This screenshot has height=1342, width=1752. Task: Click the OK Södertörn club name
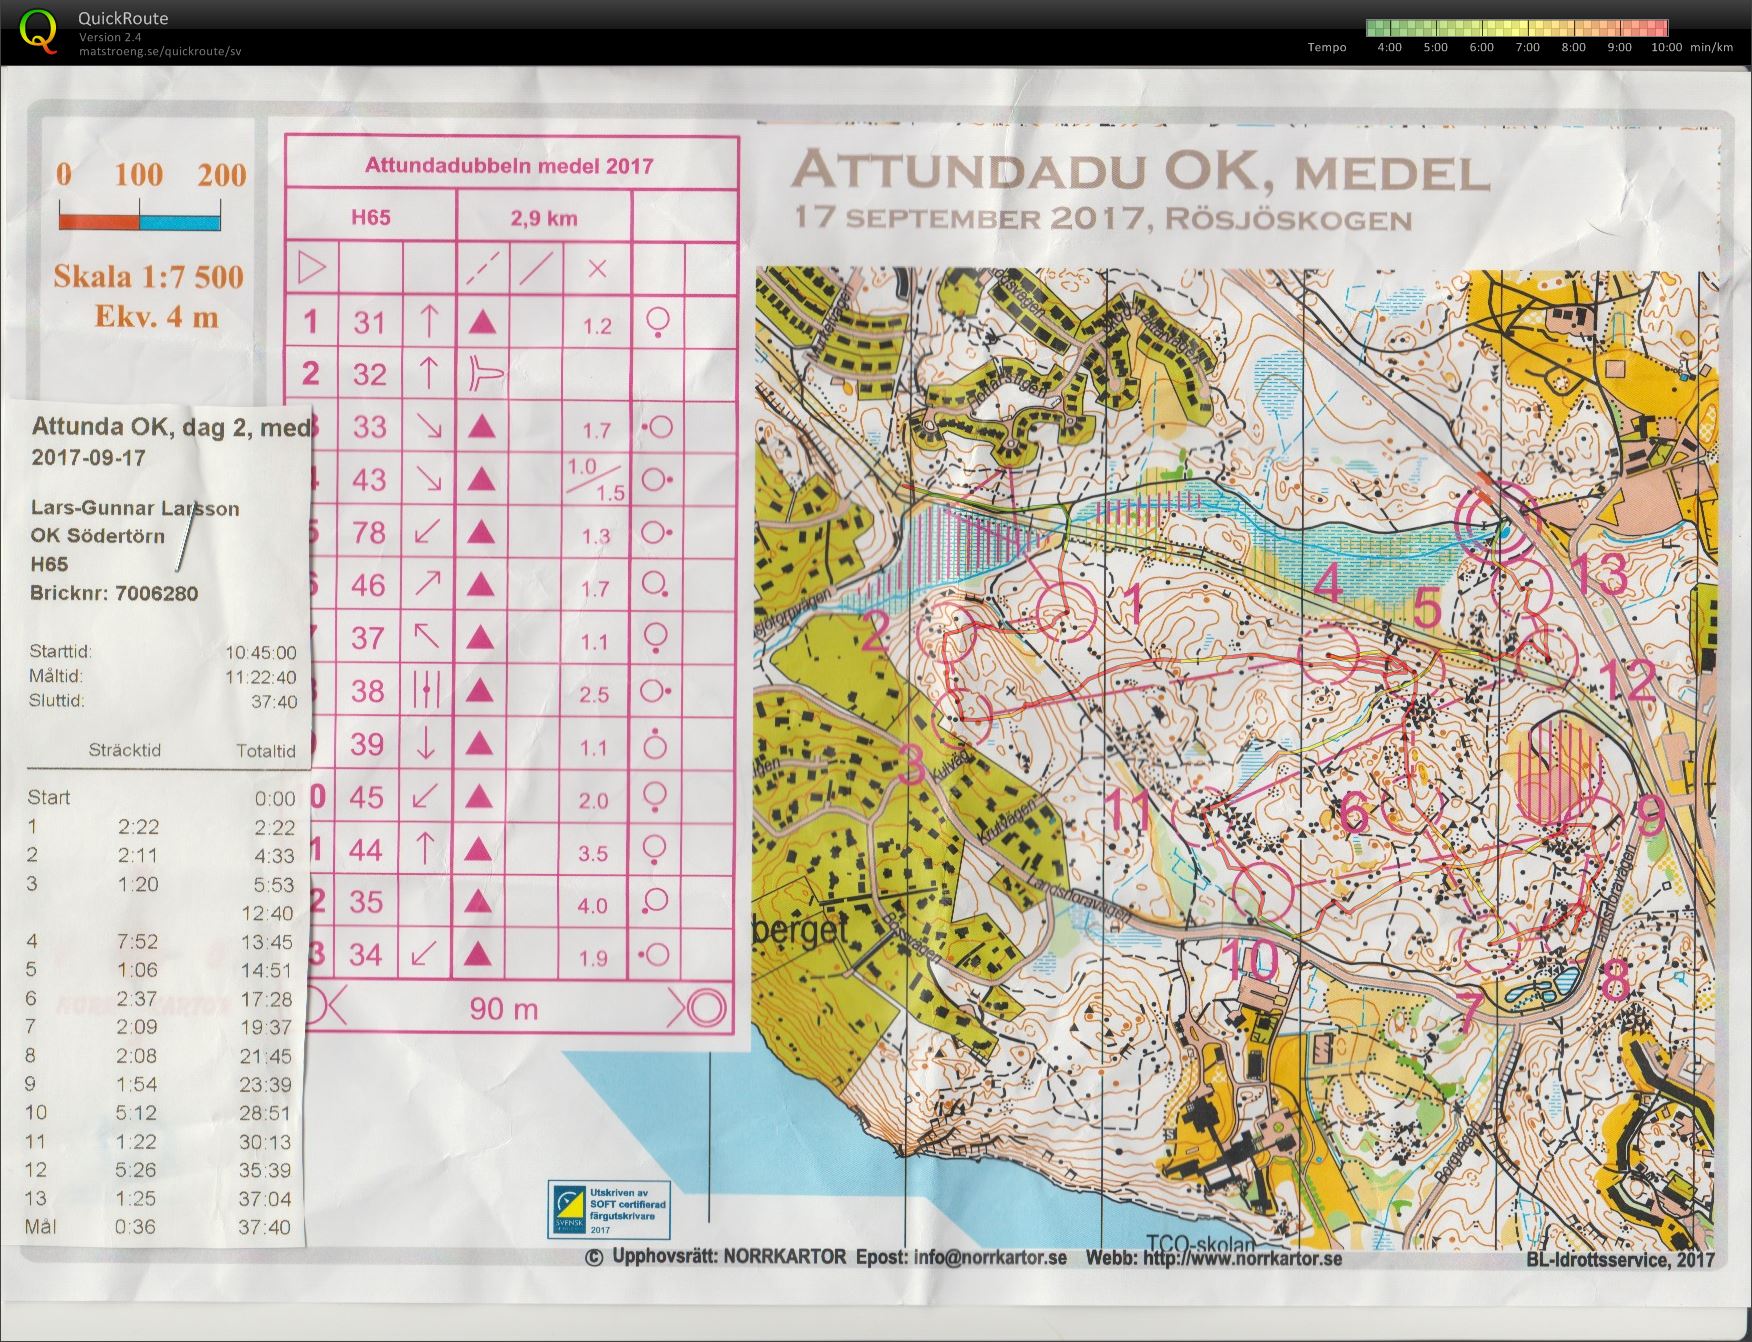tap(97, 536)
